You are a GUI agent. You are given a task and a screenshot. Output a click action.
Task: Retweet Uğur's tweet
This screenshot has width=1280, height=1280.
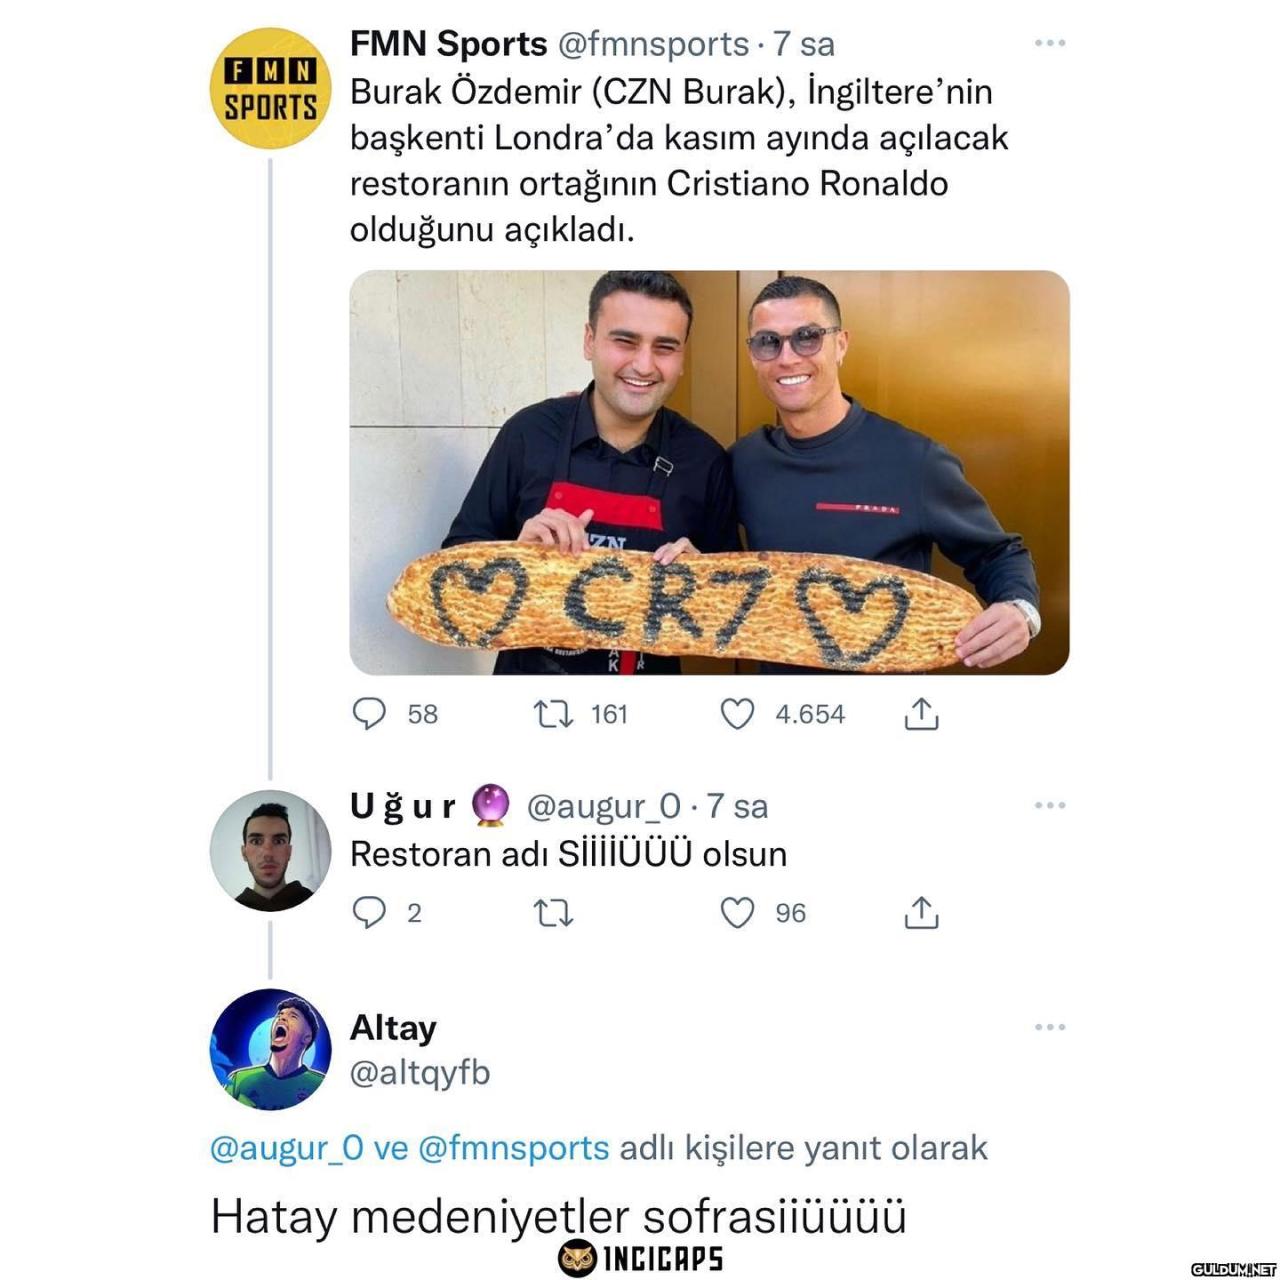coord(553,912)
